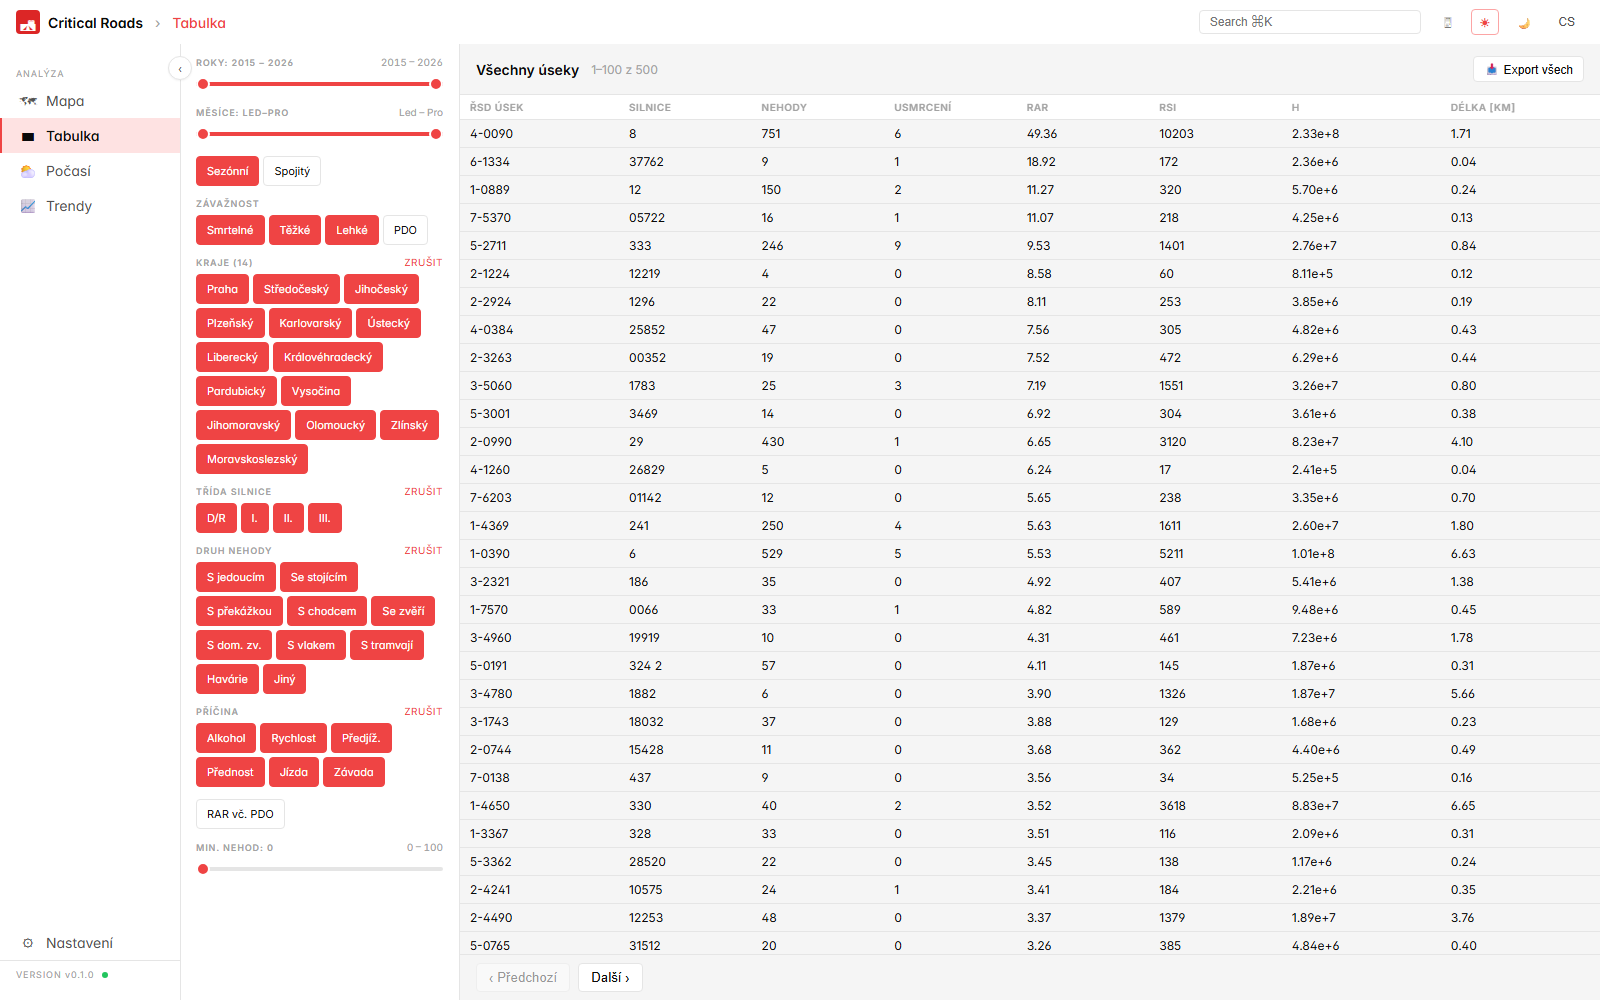Select the system theme device icon
The height and width of the screenshot is (1000, 1600).
1447,22
